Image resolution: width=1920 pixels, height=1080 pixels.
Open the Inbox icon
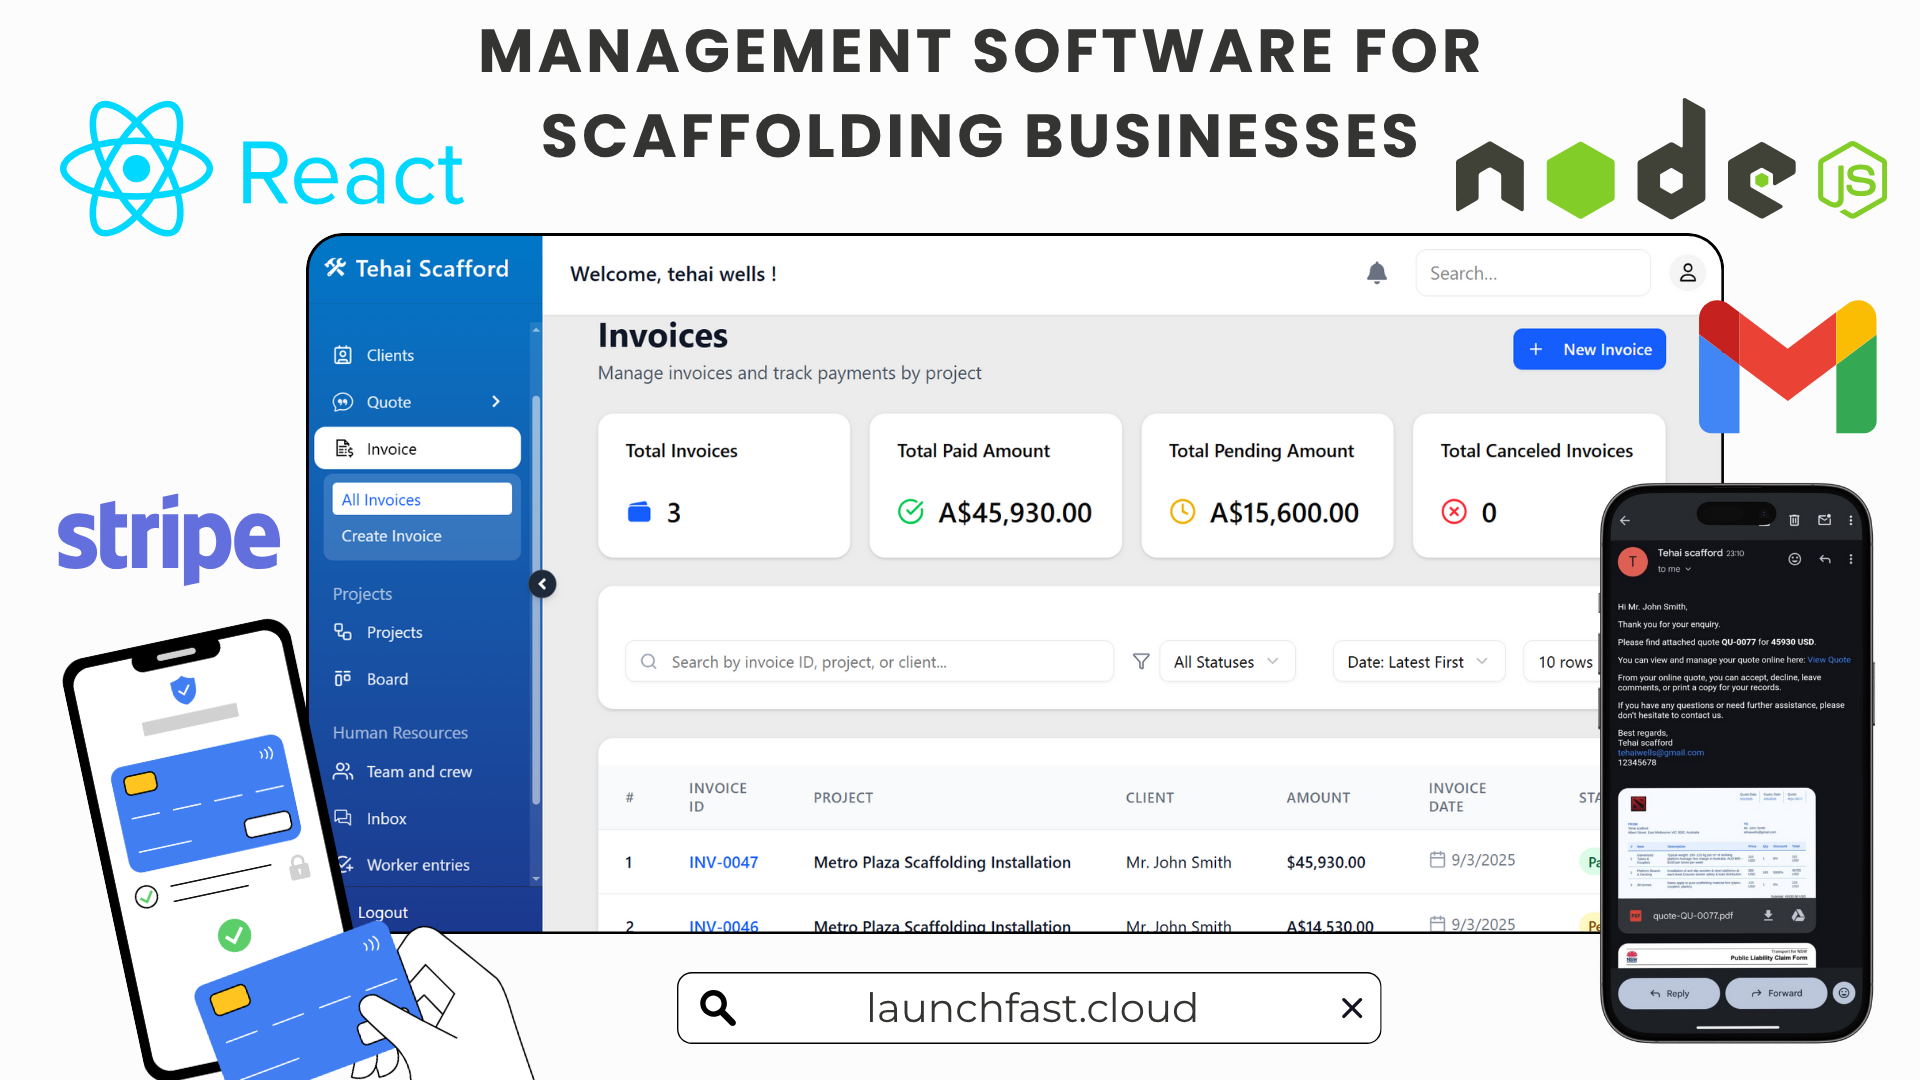[344, 817]
